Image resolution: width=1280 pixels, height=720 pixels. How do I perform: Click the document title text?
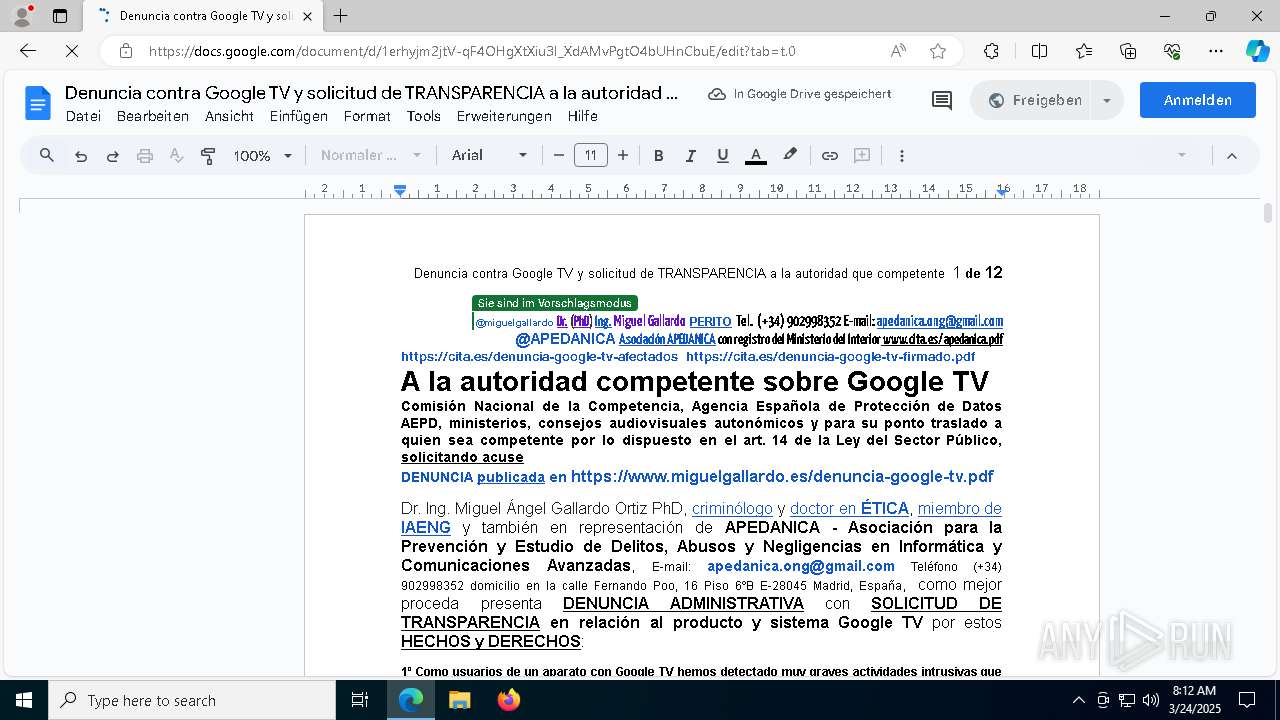[x=371, y=93]
